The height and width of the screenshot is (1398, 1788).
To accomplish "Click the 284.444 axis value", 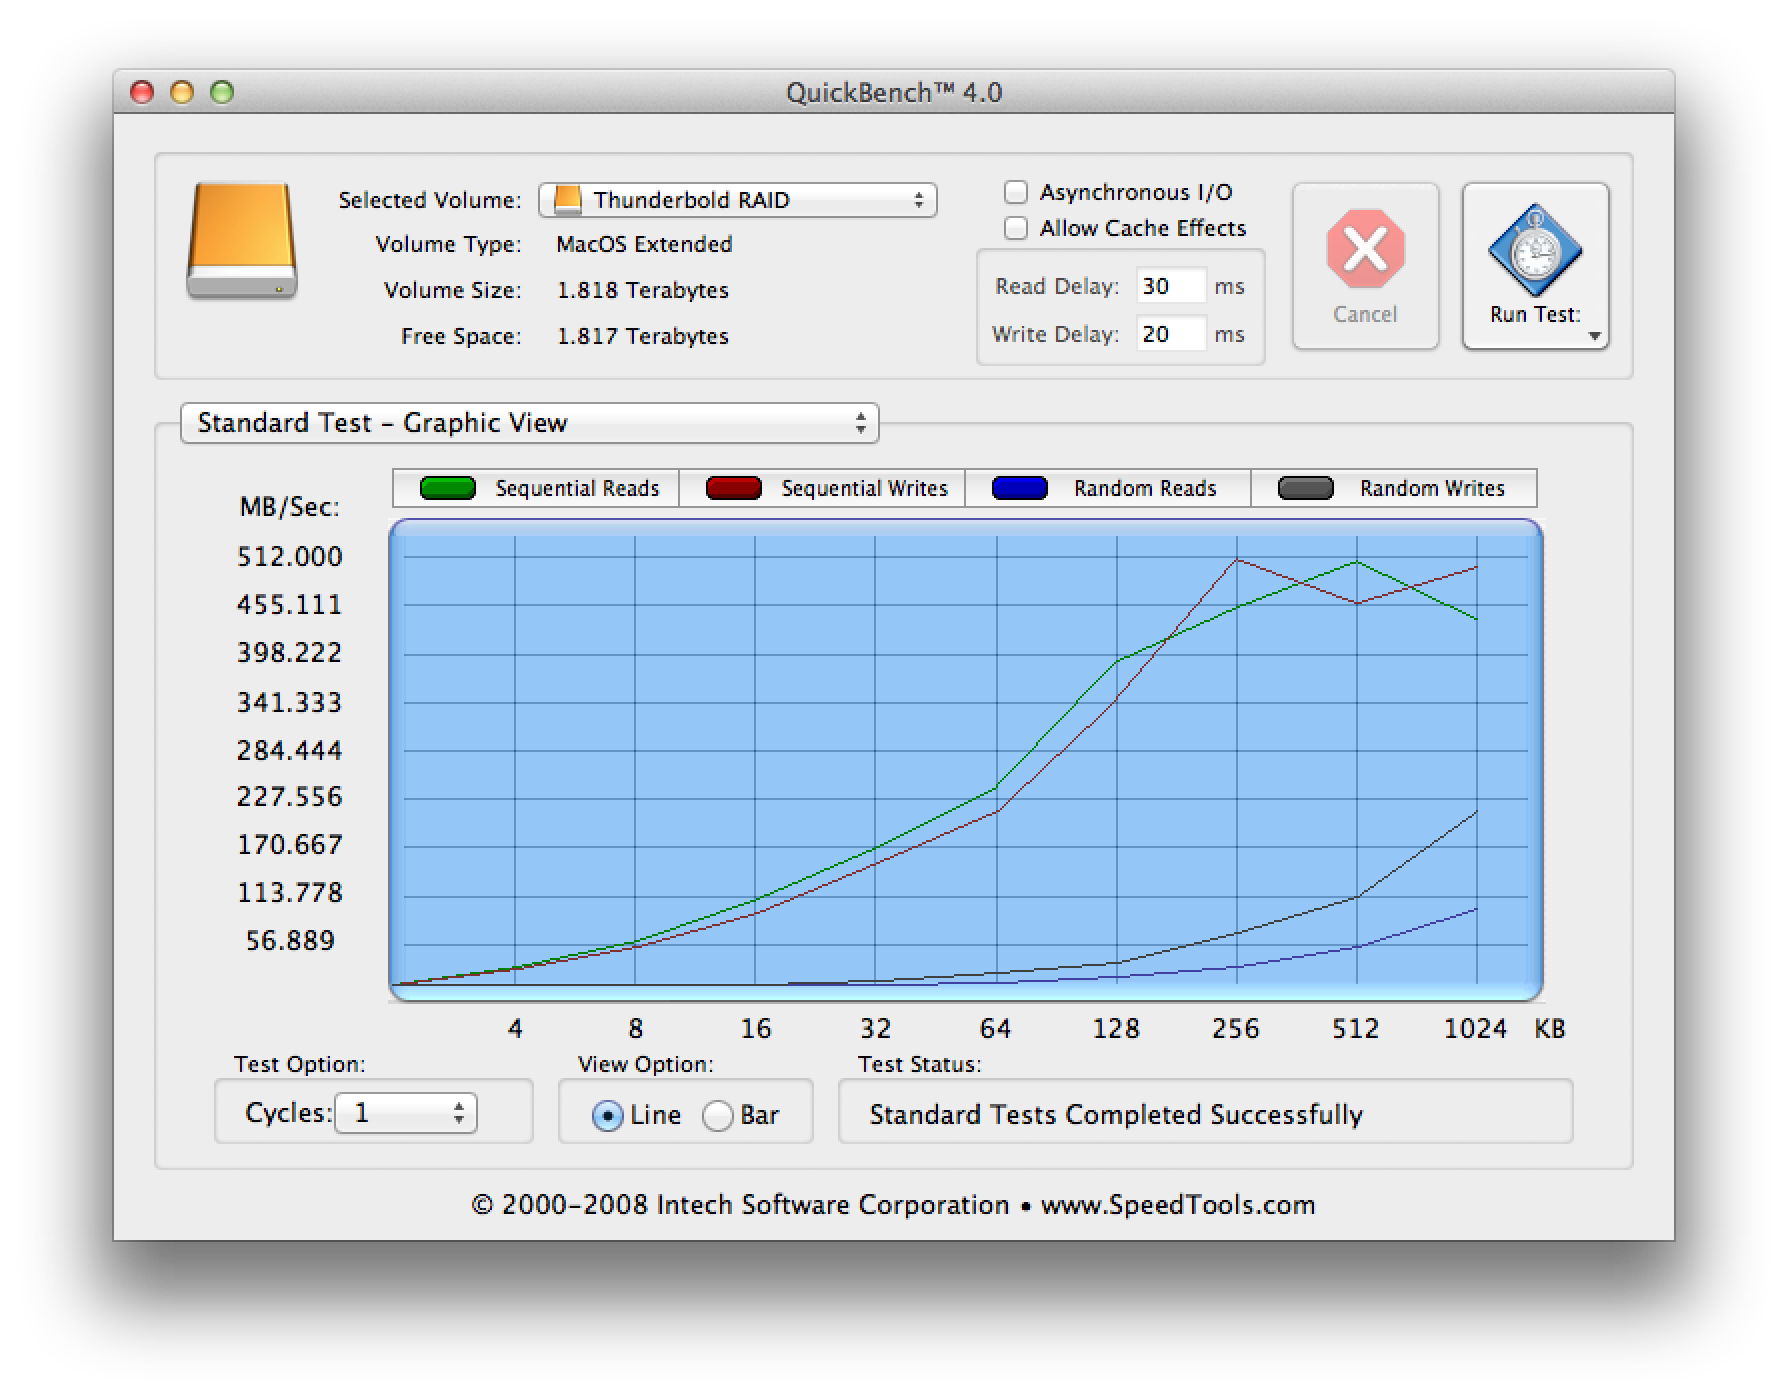I will (x=290, y=750).
